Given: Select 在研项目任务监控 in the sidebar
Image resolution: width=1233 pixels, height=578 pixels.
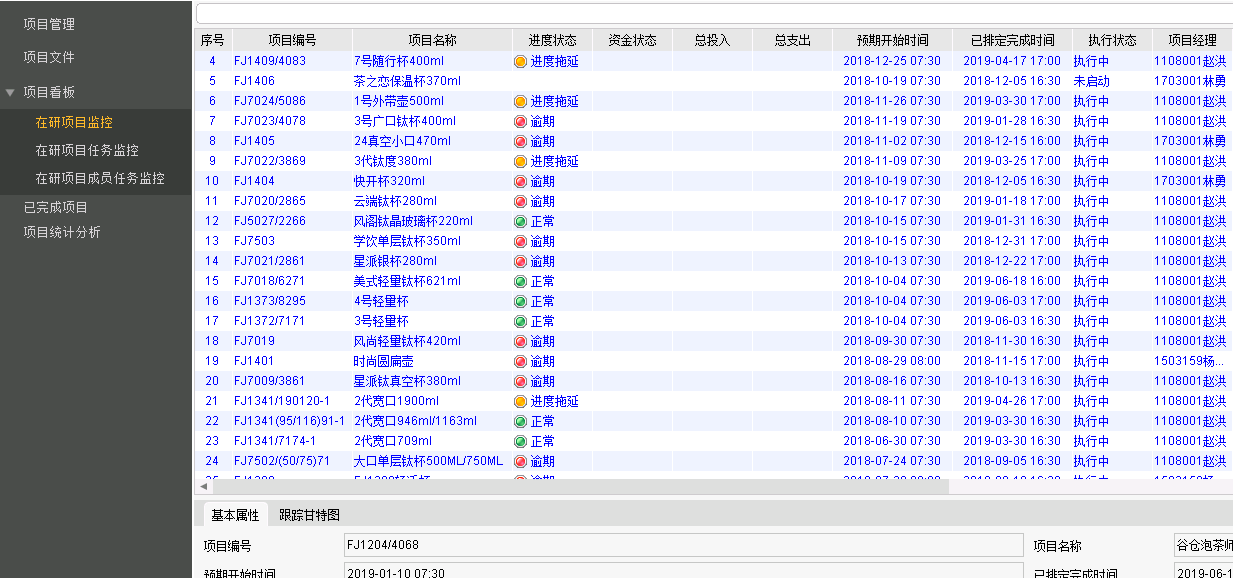Looking at the screenshot, I should [87, 150].
